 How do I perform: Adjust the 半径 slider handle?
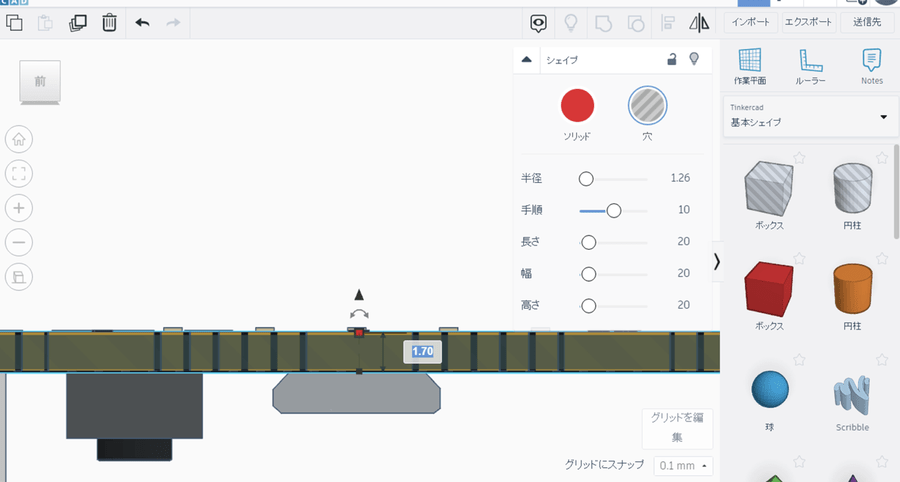point(585,179)
